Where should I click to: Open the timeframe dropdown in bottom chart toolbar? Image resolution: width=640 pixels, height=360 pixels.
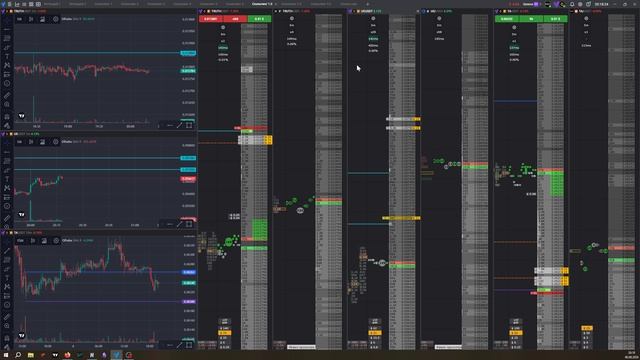[x=20, y=241]
